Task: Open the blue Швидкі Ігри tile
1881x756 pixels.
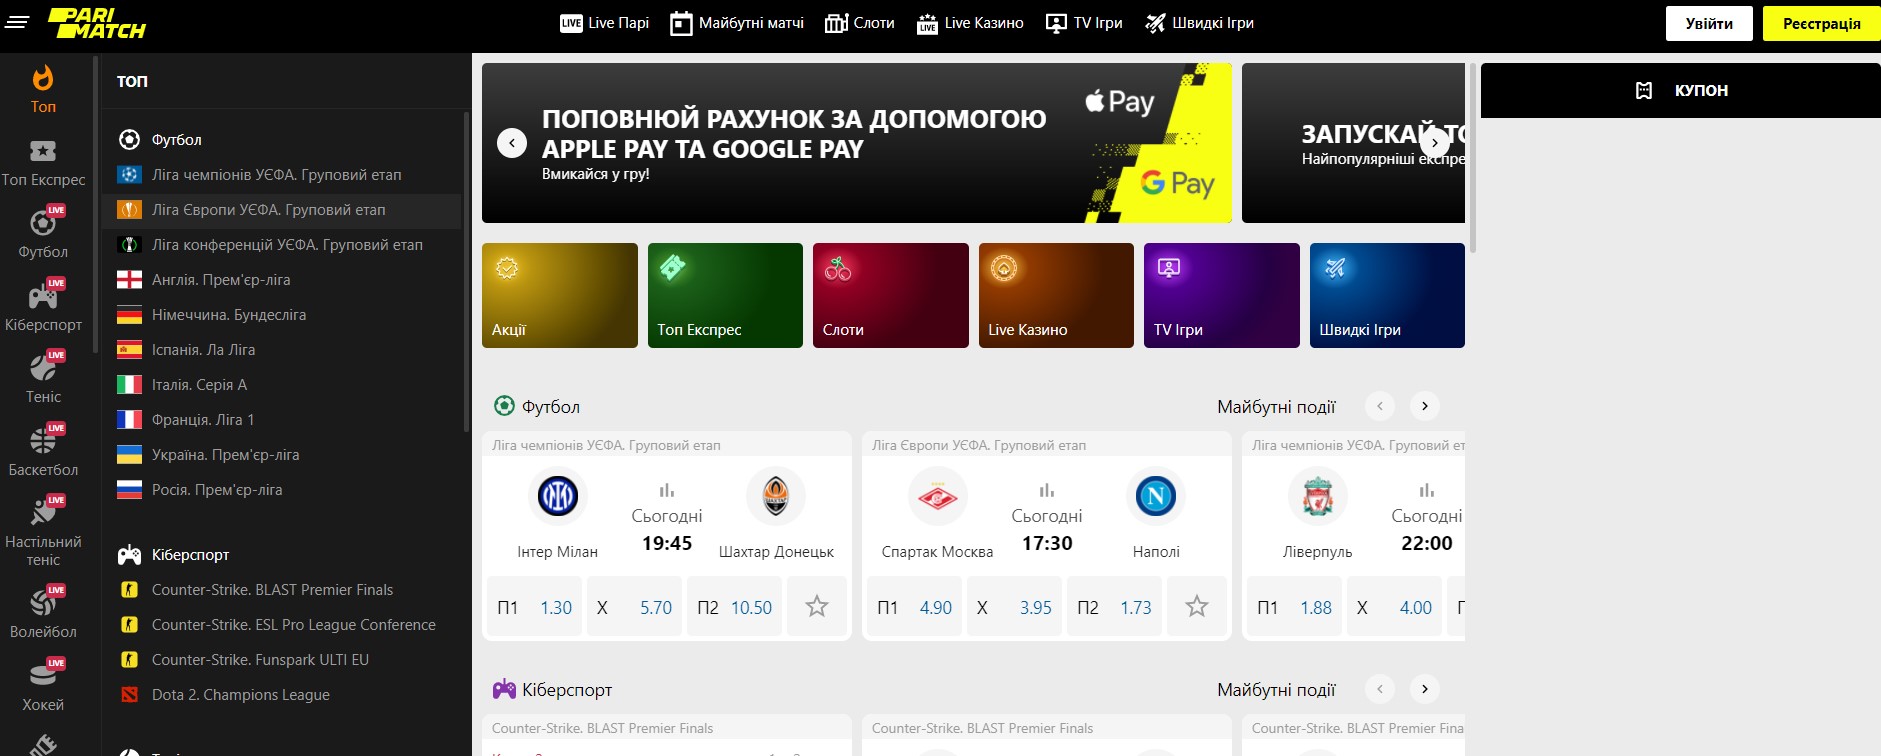Action: [1387, 295]
